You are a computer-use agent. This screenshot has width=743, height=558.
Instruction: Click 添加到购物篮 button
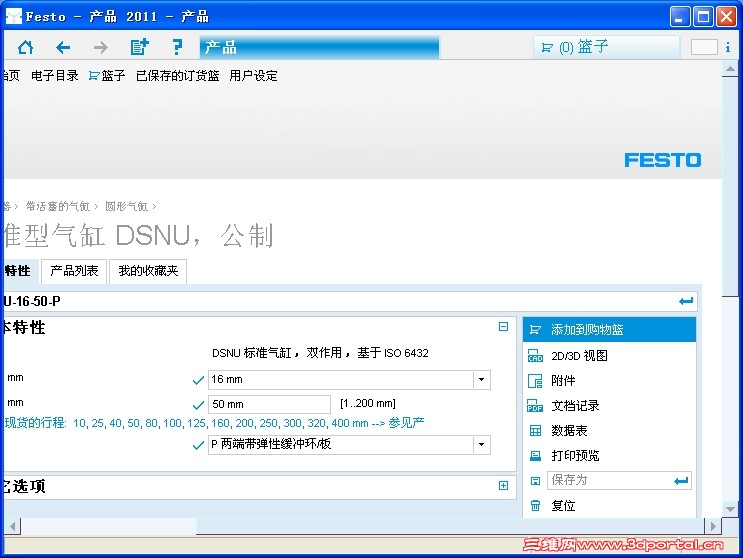click(x=609, y=330)
